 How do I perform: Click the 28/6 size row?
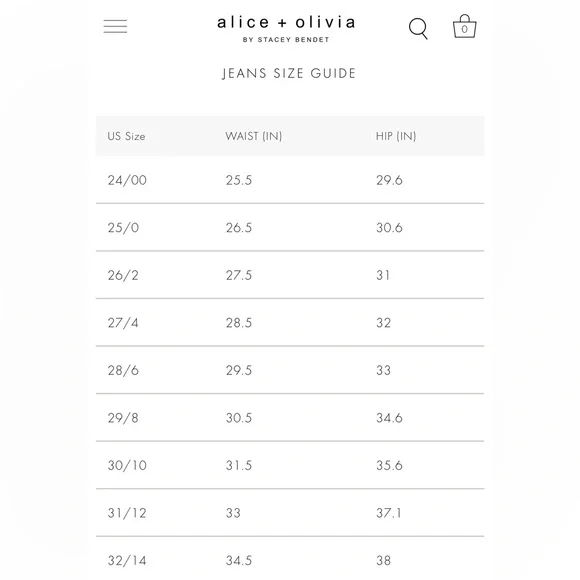pos(290,370)
